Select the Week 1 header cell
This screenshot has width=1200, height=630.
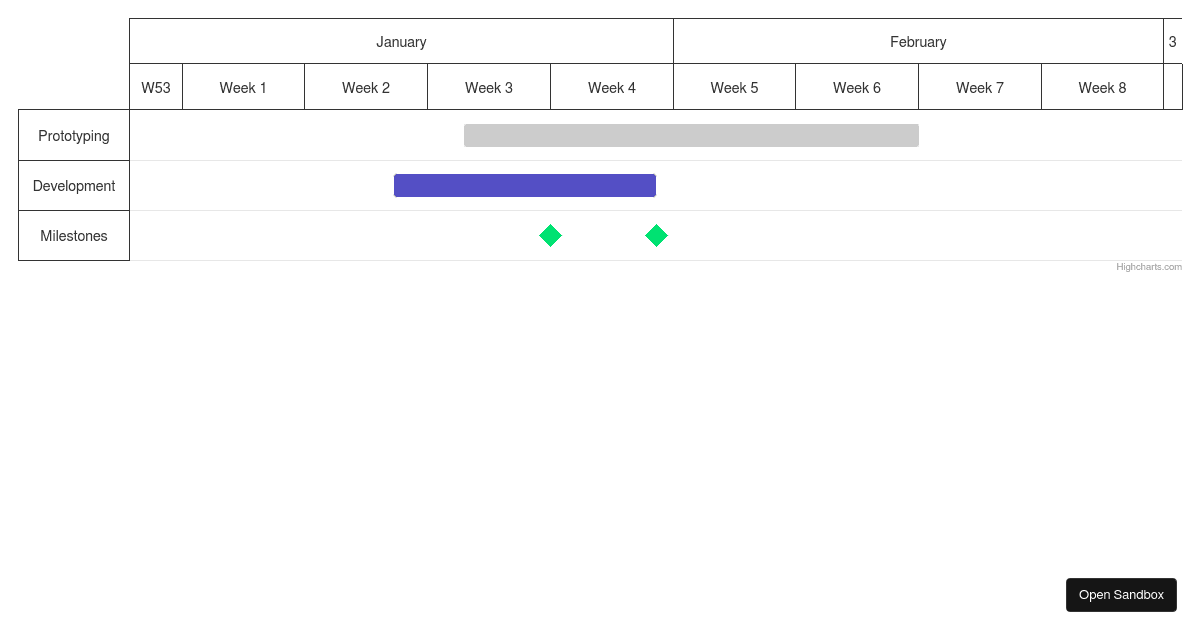pyautogui.click(x=243, y=88)
